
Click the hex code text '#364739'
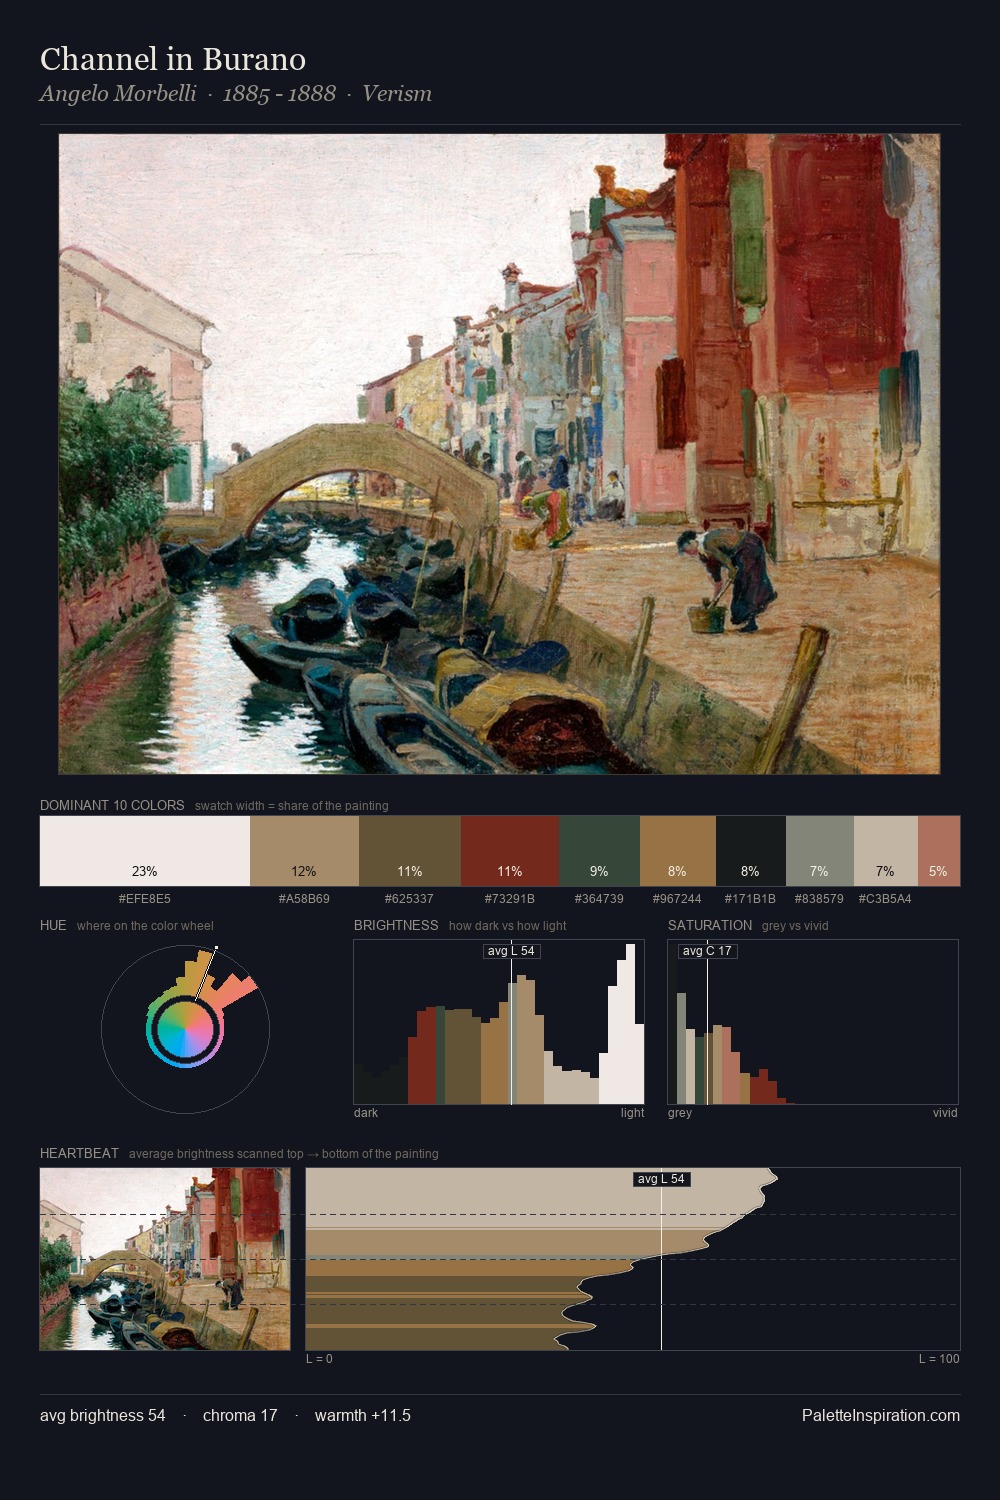(x=599, y=899)
